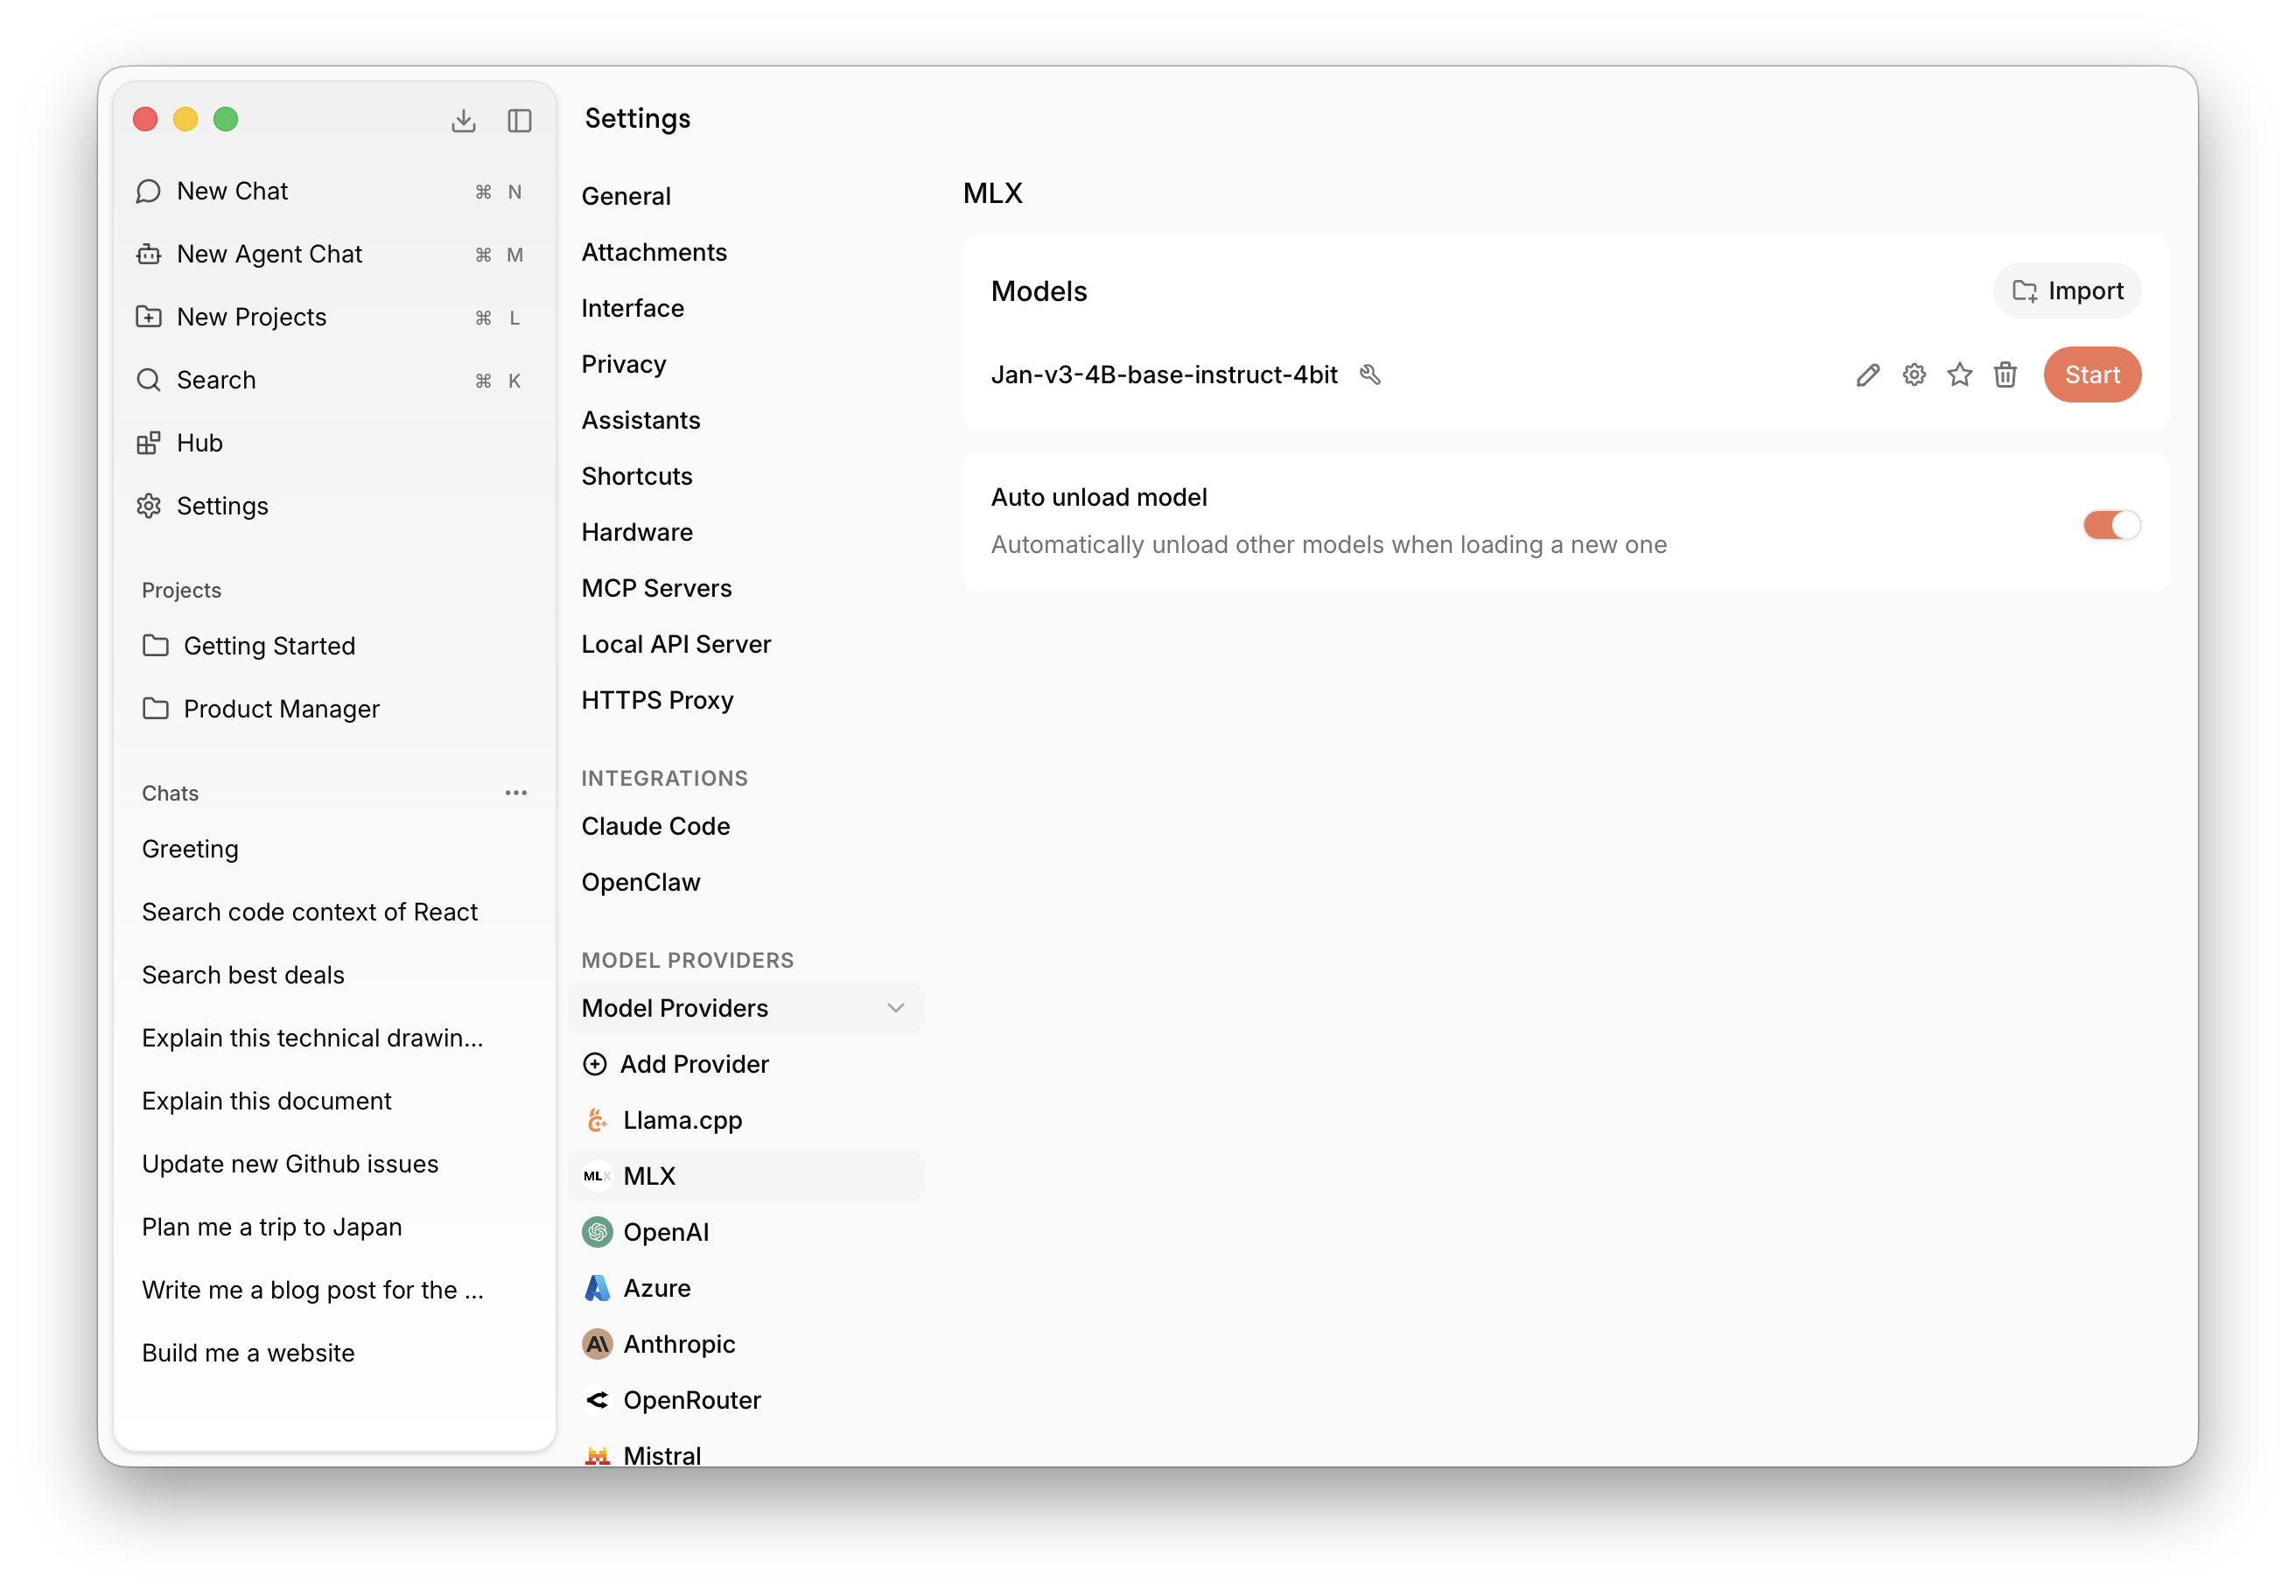This screenshot has width=2296, height=1596.
Task: Click the Import models button
Action: [2066, 291]
